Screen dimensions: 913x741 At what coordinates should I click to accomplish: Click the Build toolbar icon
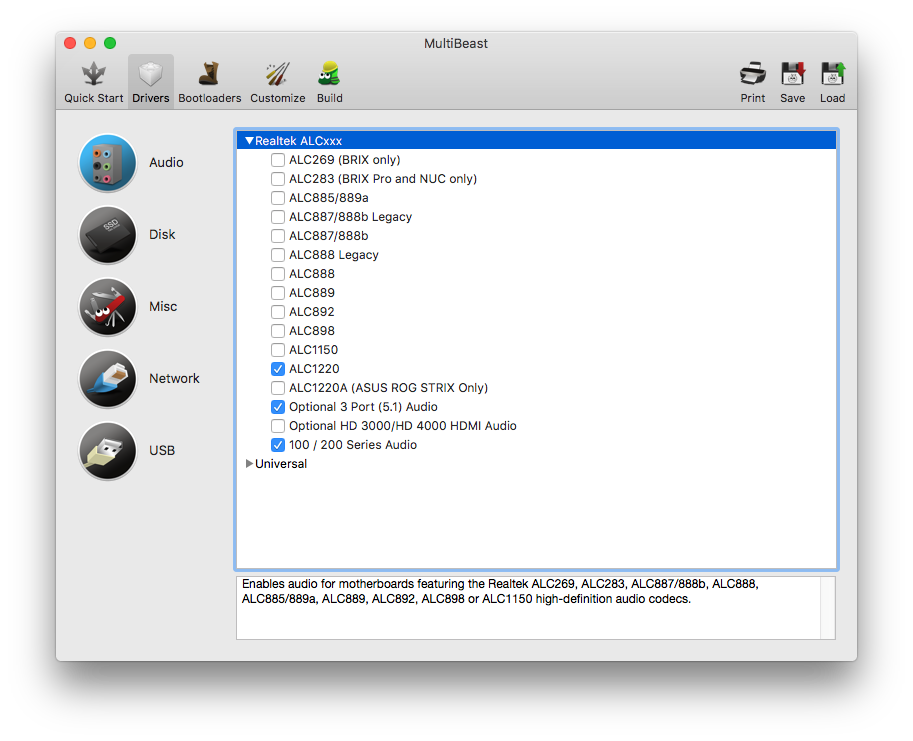pyautogui.click(x=329, y=75)
